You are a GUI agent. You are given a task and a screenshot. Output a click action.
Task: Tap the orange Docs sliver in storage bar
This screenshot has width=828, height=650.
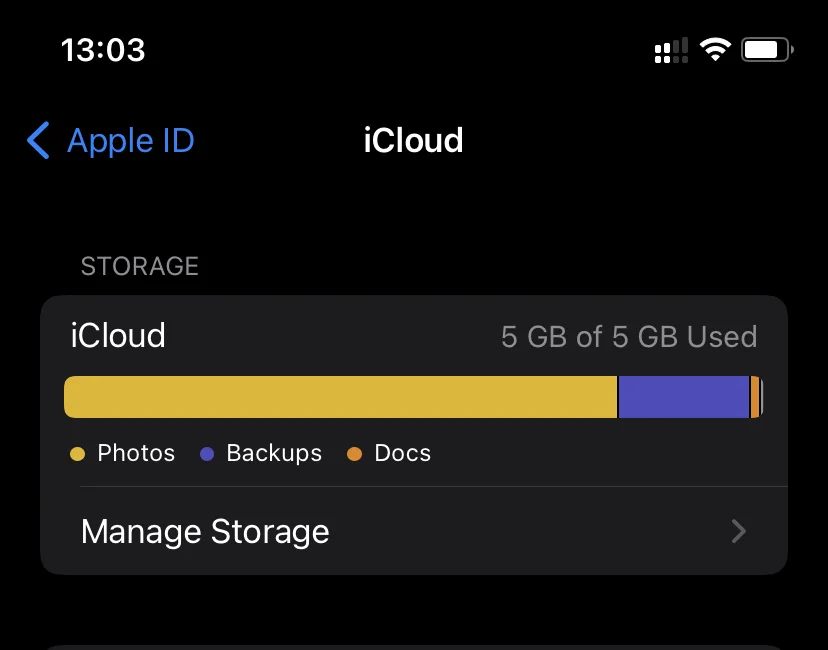[x=755, y=397]
